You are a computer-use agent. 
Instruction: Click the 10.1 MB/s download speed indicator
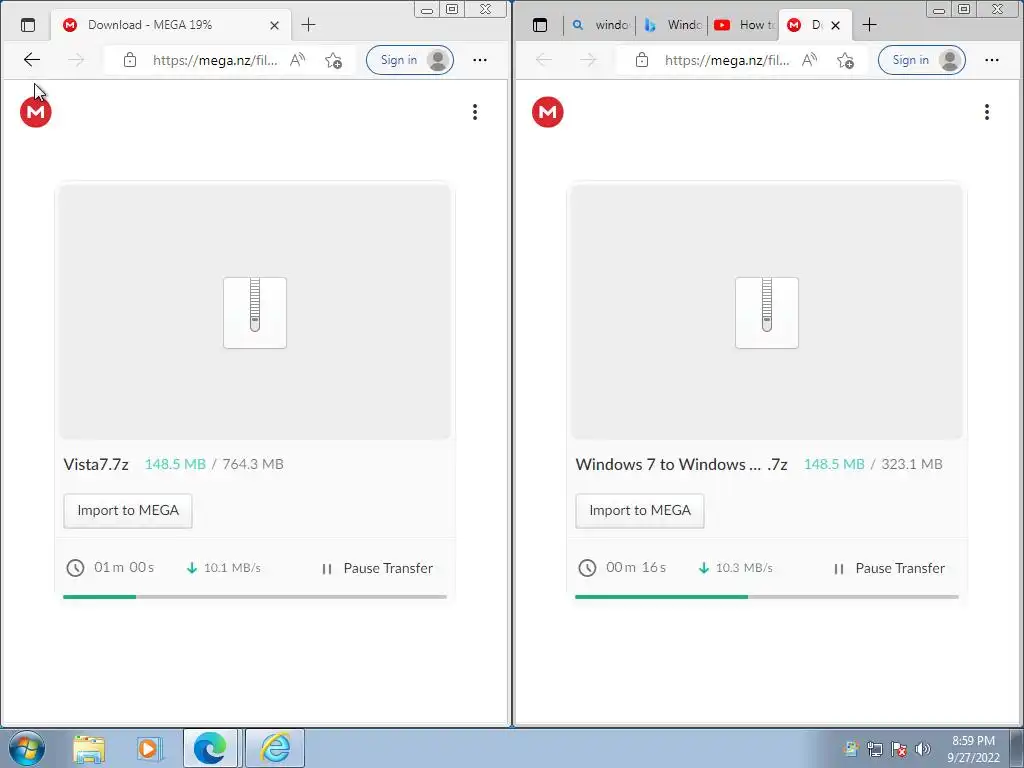pyautogui.click(x=224, y=568)
